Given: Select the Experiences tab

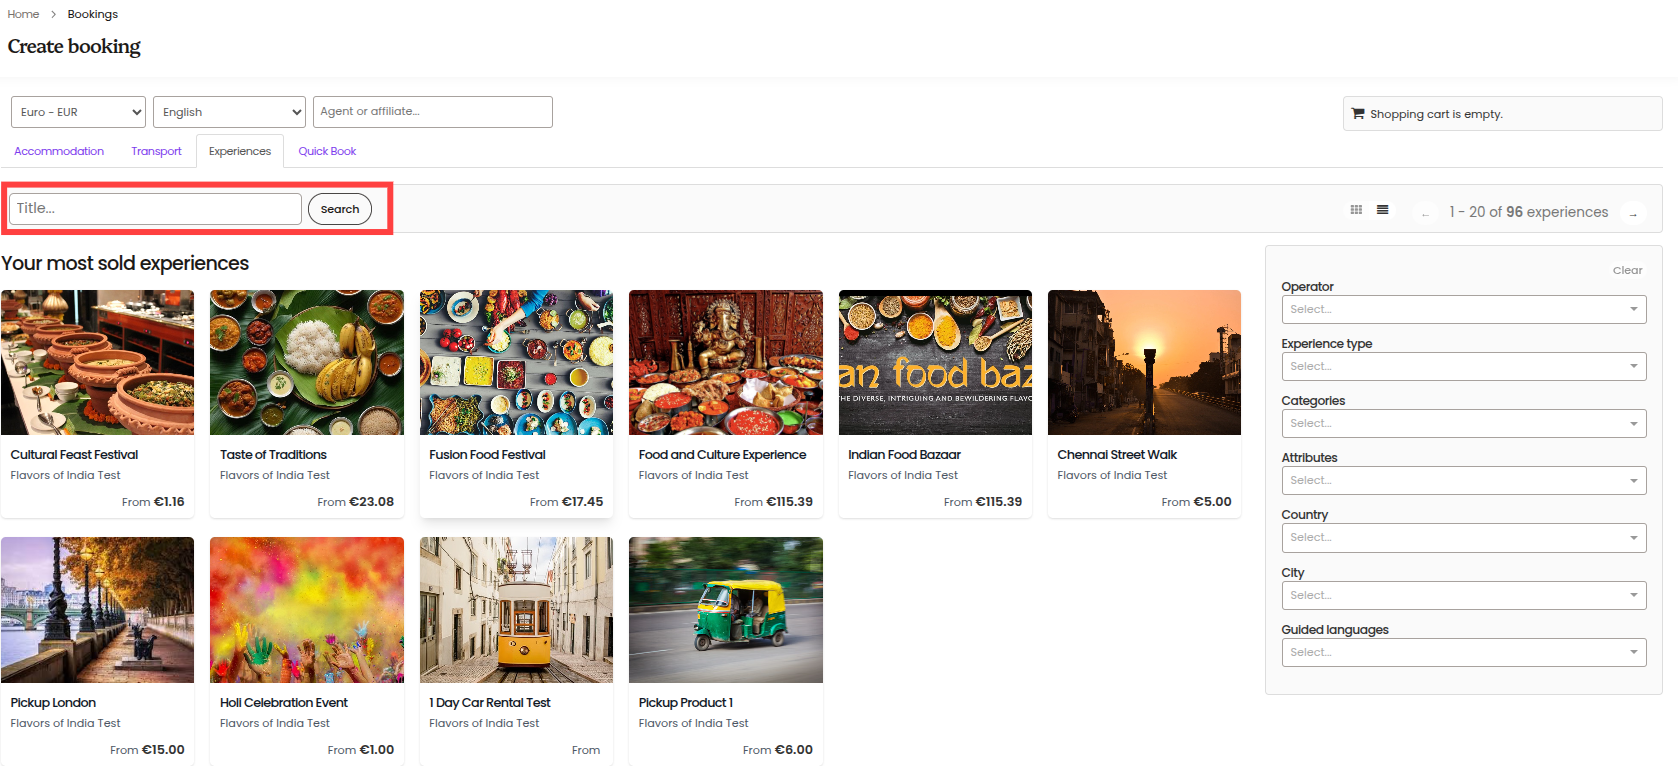Looking at the screenshot, I should (240, 151).
